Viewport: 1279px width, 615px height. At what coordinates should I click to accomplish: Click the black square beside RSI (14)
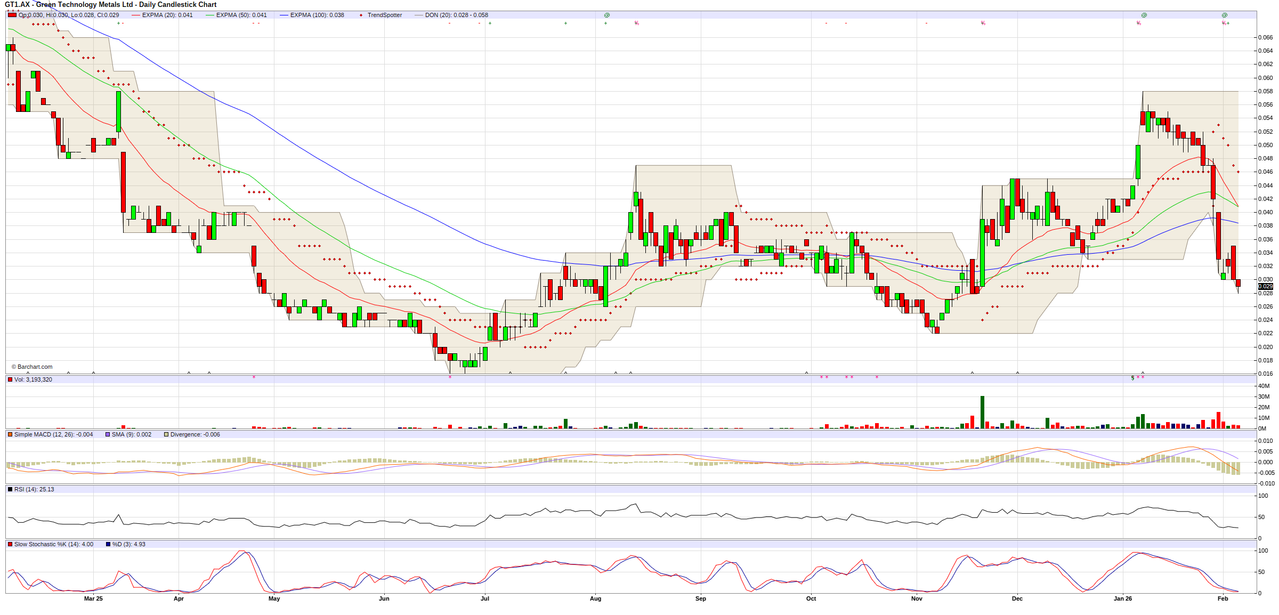point(10,489)
